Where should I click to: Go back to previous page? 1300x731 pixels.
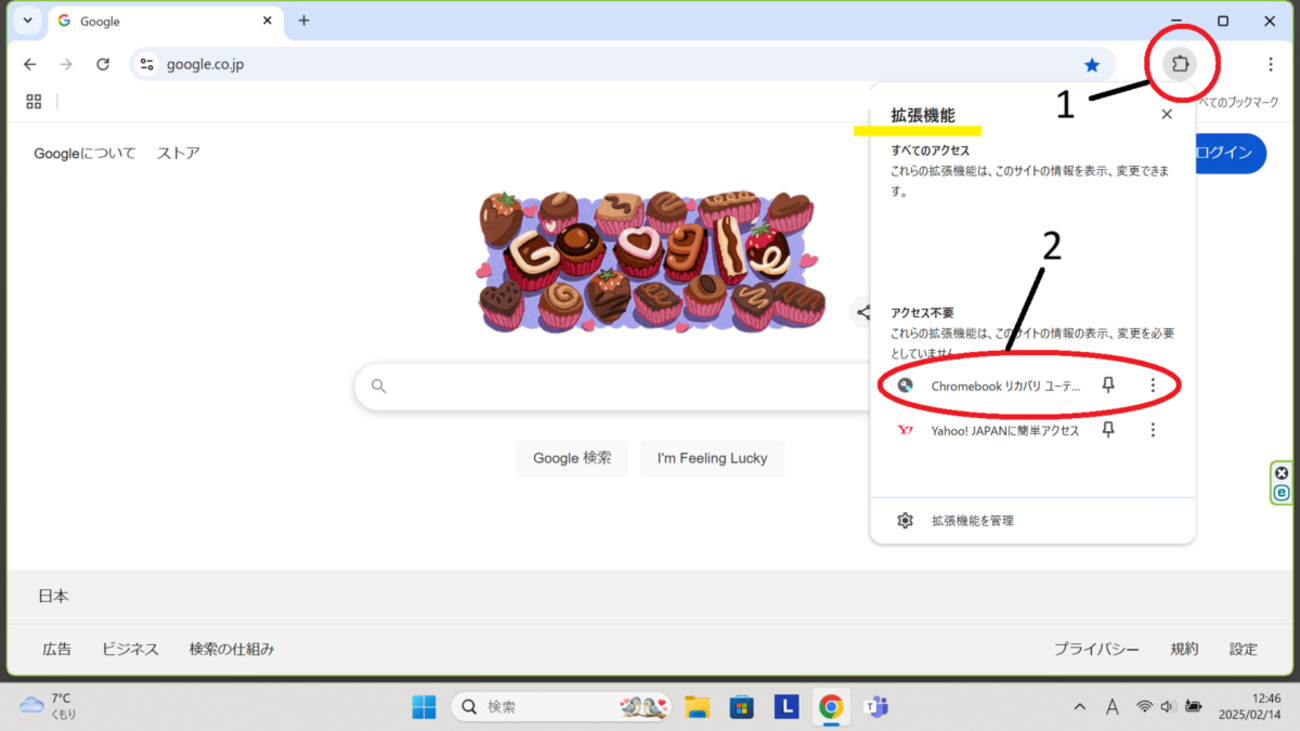coord(30,64)
